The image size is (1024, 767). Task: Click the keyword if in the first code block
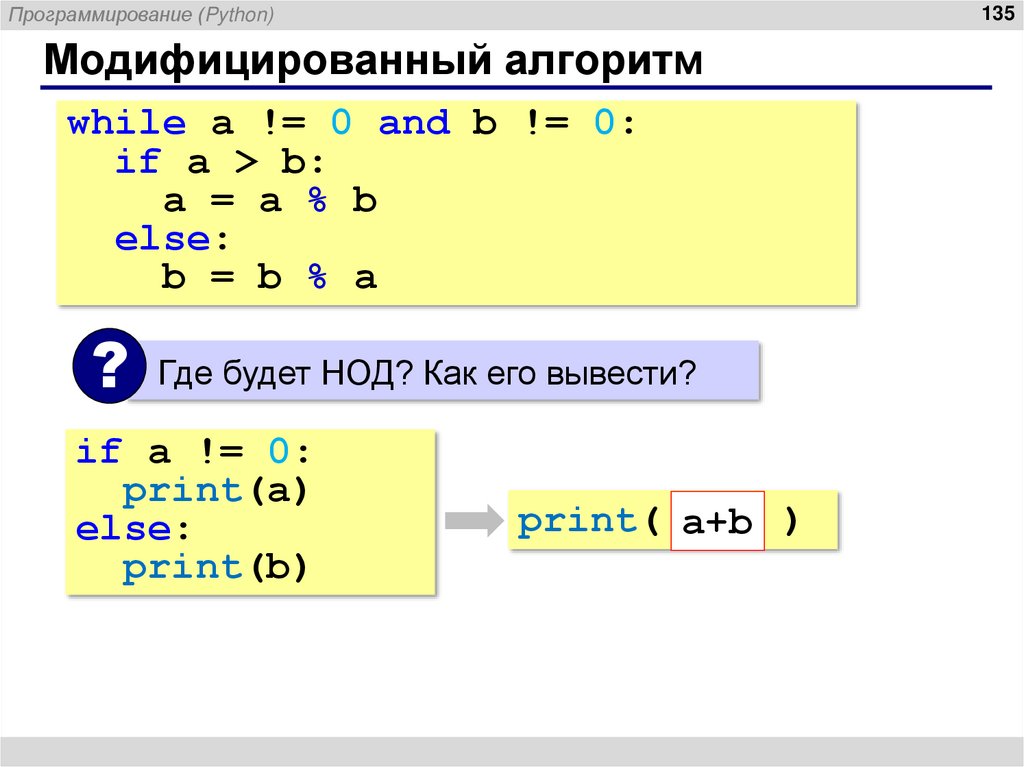click(x=136, y=160)
